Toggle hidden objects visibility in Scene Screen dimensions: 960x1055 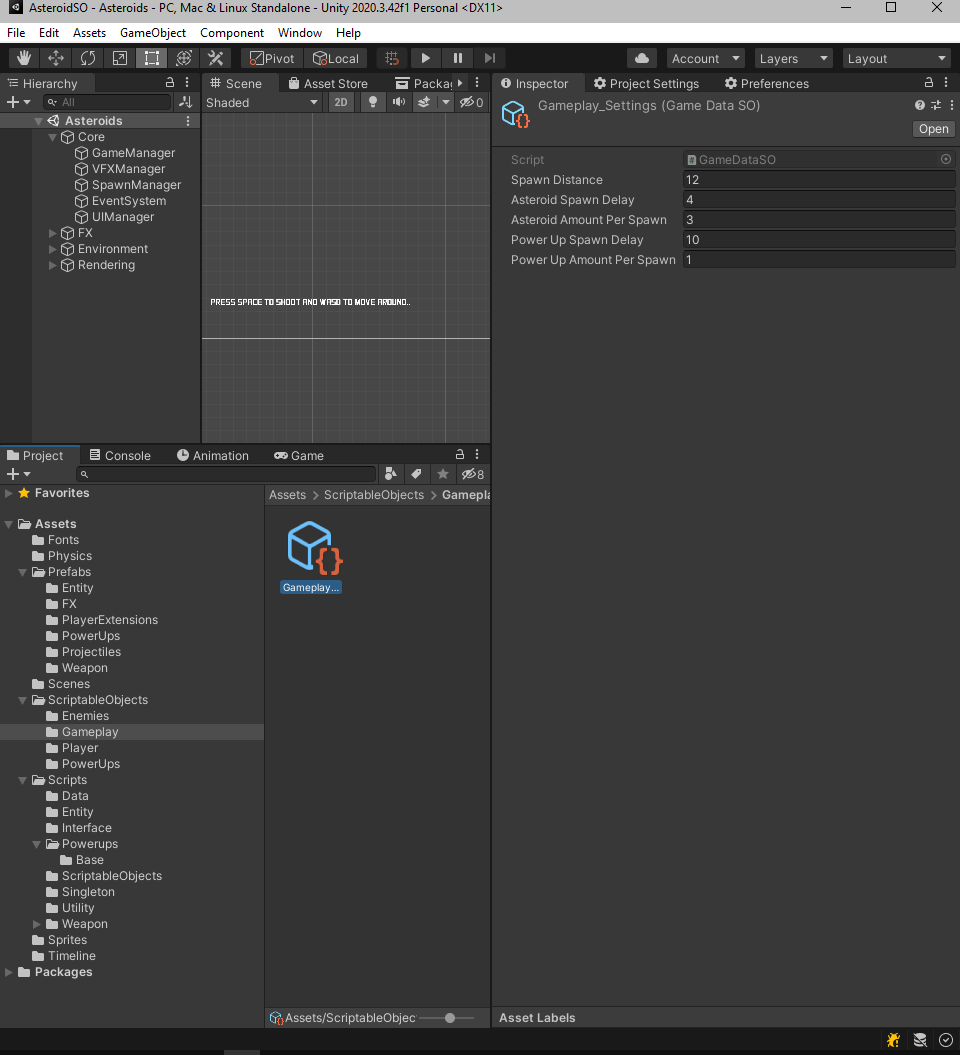471,102
